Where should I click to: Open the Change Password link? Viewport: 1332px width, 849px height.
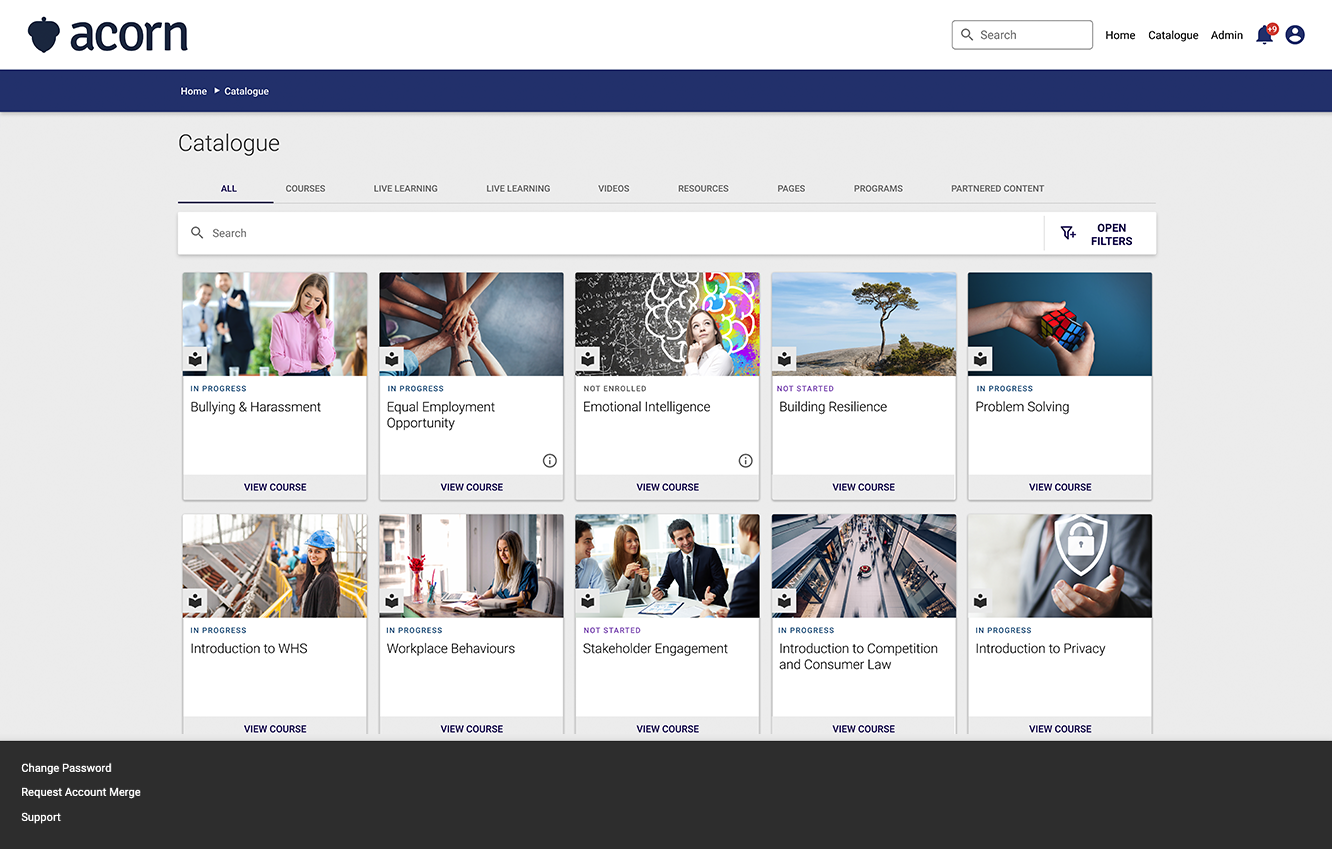[x=66, y=768]
